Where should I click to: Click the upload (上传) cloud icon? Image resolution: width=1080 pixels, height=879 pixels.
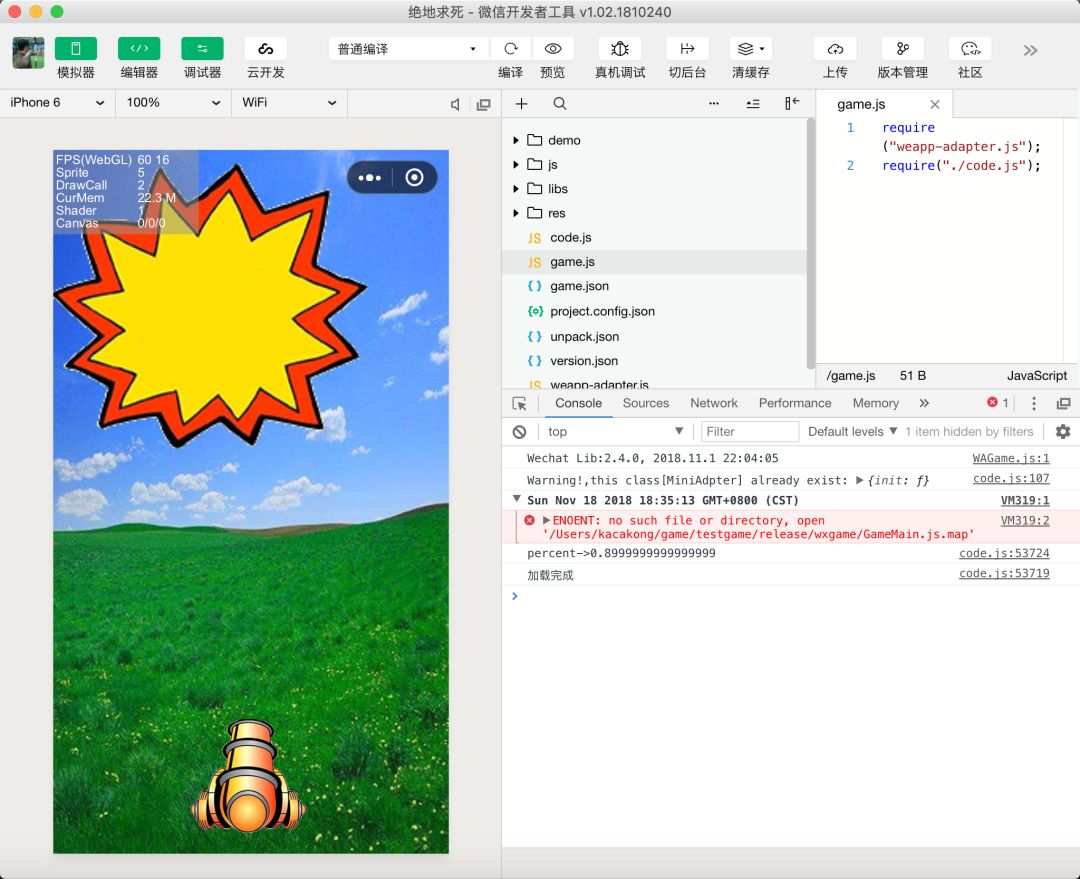click(835, 49)
